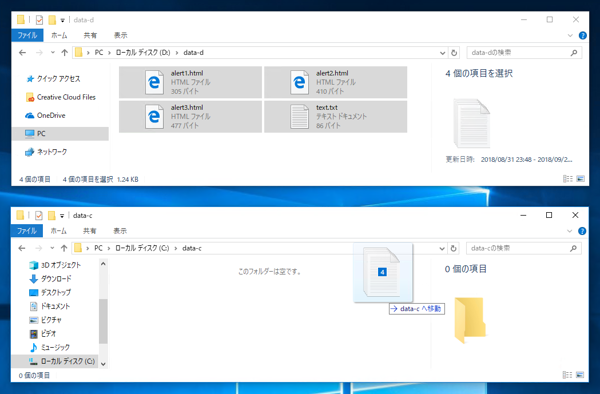
Task: Open the 共有 tab in data-d window
Action: [x=90, y=35]
